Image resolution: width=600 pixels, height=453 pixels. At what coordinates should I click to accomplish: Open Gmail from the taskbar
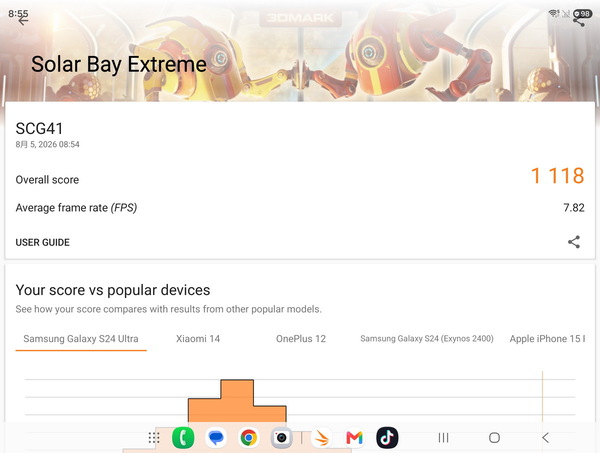pyautogui.click(x=354, y=438)
